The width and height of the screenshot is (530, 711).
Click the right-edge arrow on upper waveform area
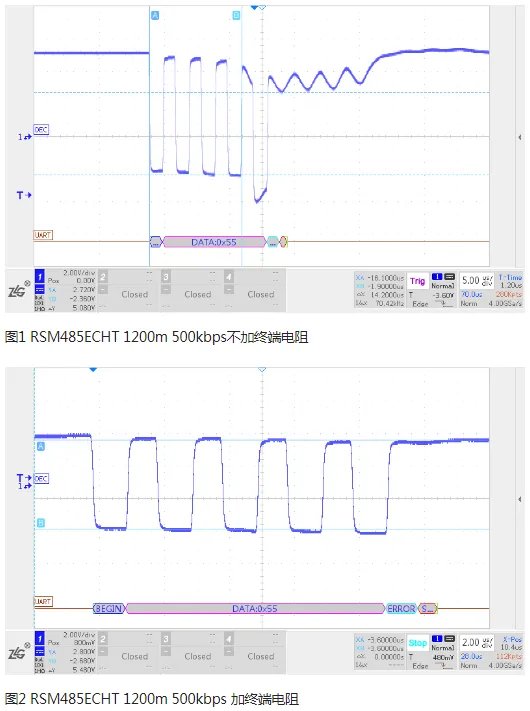tap(520, 137)
